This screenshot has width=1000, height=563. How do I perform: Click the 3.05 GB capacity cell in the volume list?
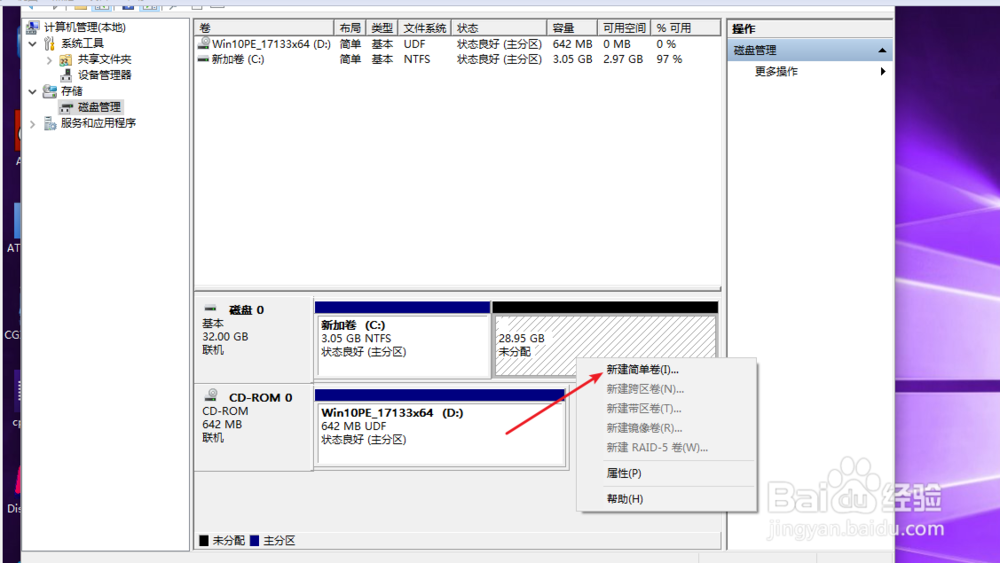[x=573, y=59]
